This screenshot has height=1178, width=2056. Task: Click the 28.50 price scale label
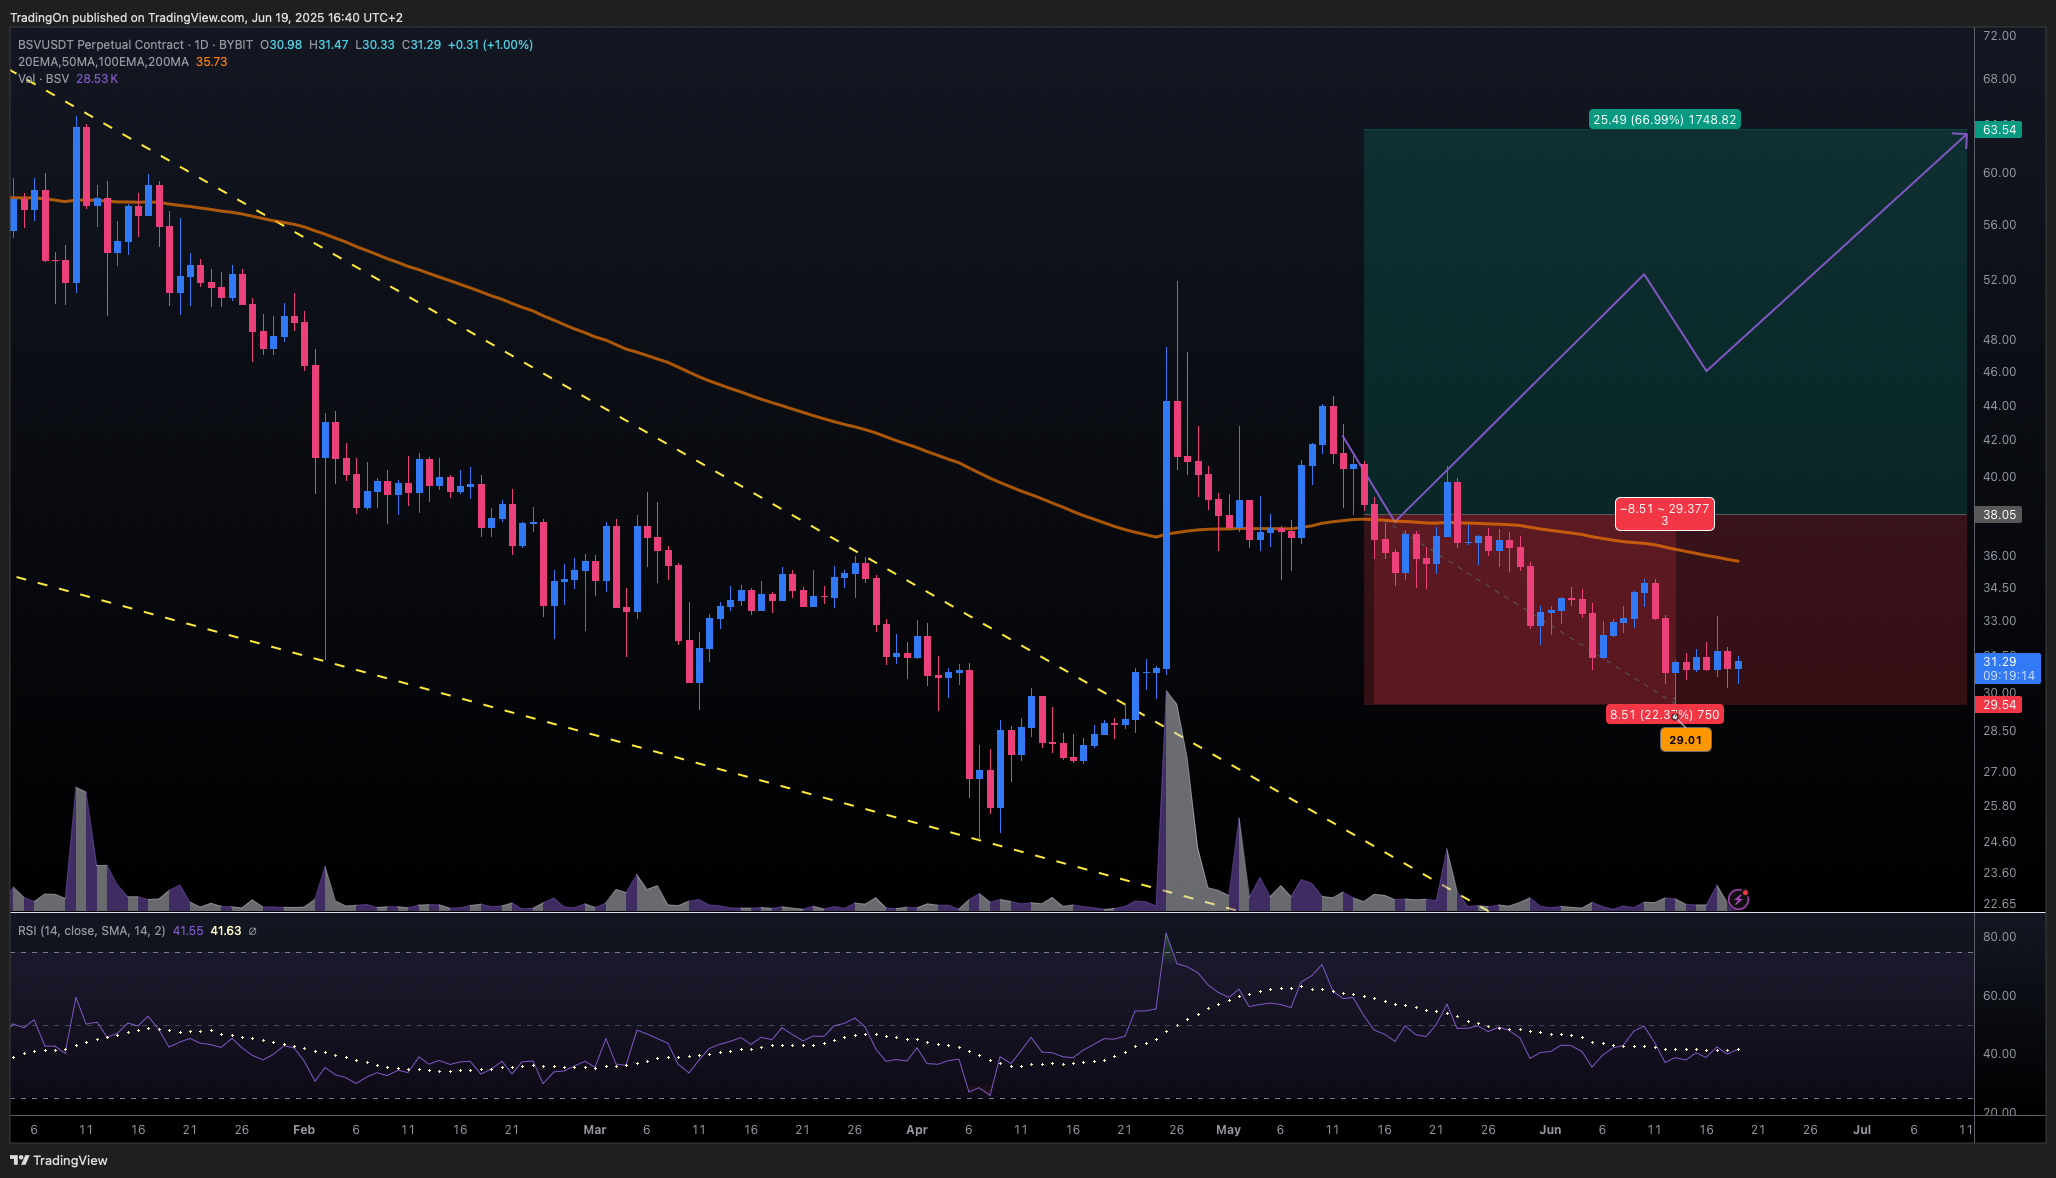[x=1999, y=731]
